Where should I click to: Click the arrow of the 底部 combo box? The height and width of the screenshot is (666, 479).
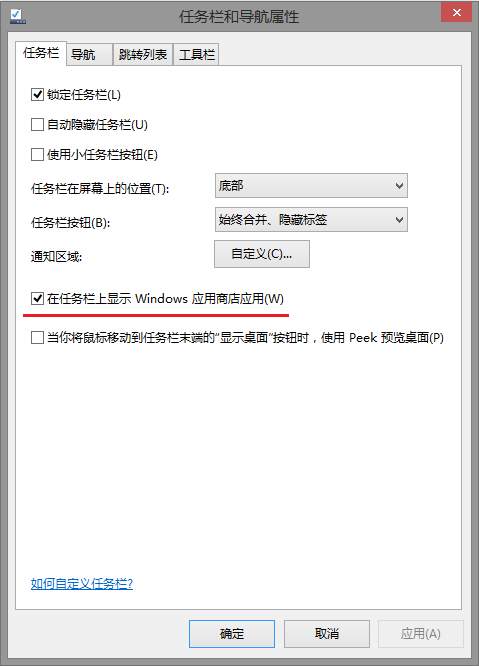(x=399, y=186)
